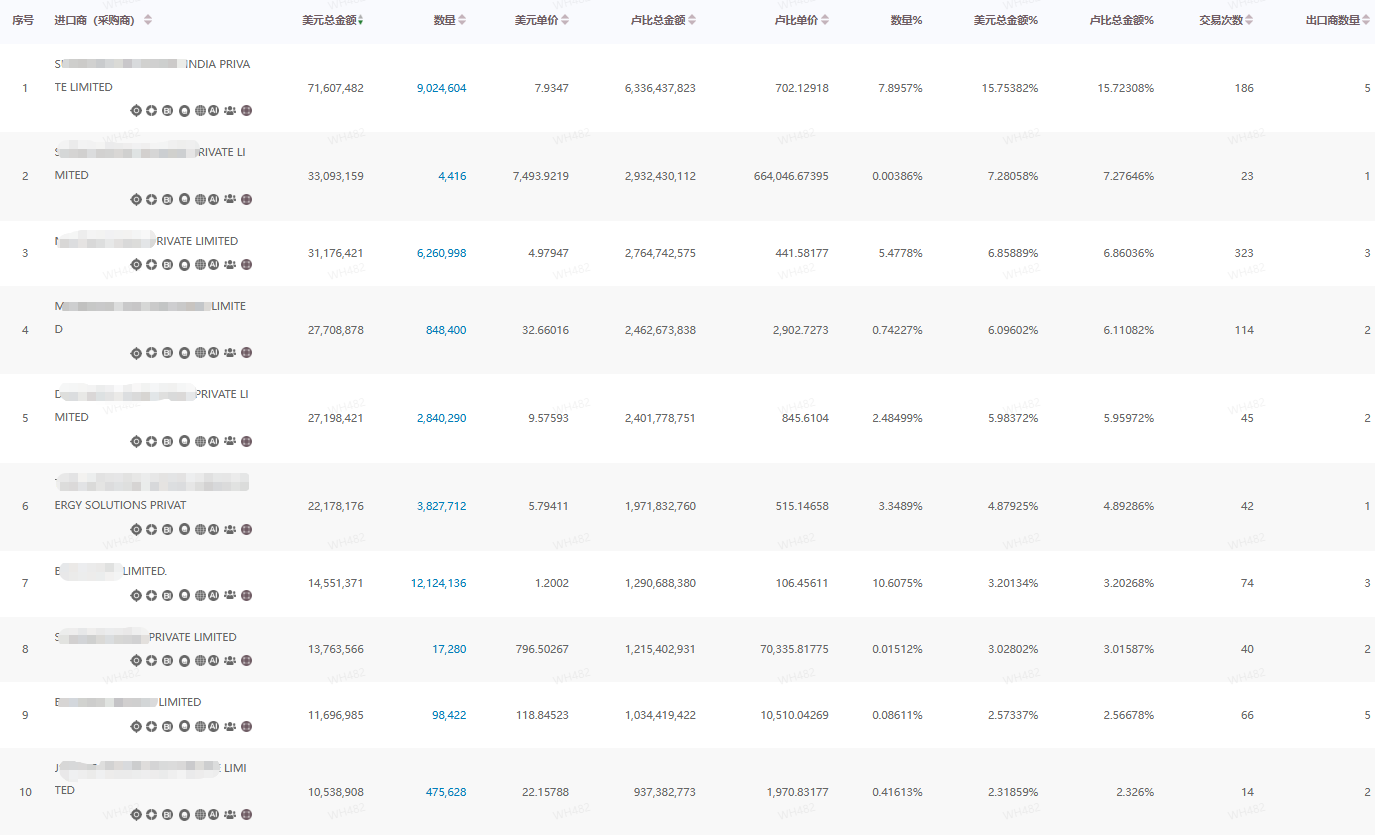The image size is (1394, 835).
Task: Open quantity link 12,124,136 in row 7
Action: (x=438, y=583)
